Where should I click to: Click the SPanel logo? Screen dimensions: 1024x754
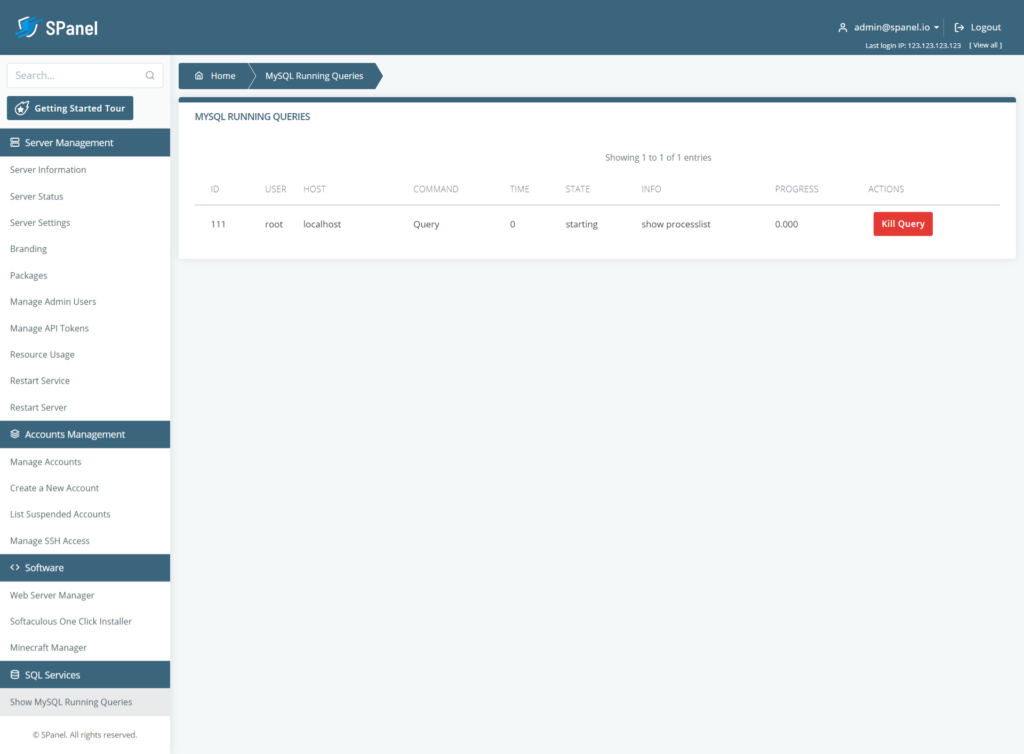click(x=56, y=27)
